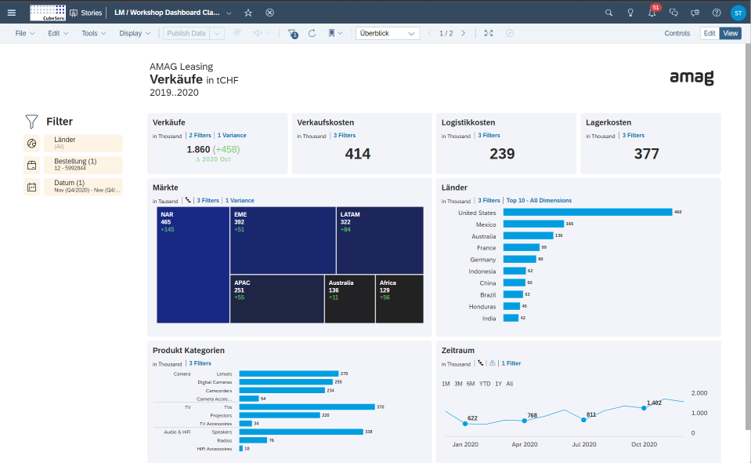
Task: Open the Controls panel
Action: tap(677, 34)
